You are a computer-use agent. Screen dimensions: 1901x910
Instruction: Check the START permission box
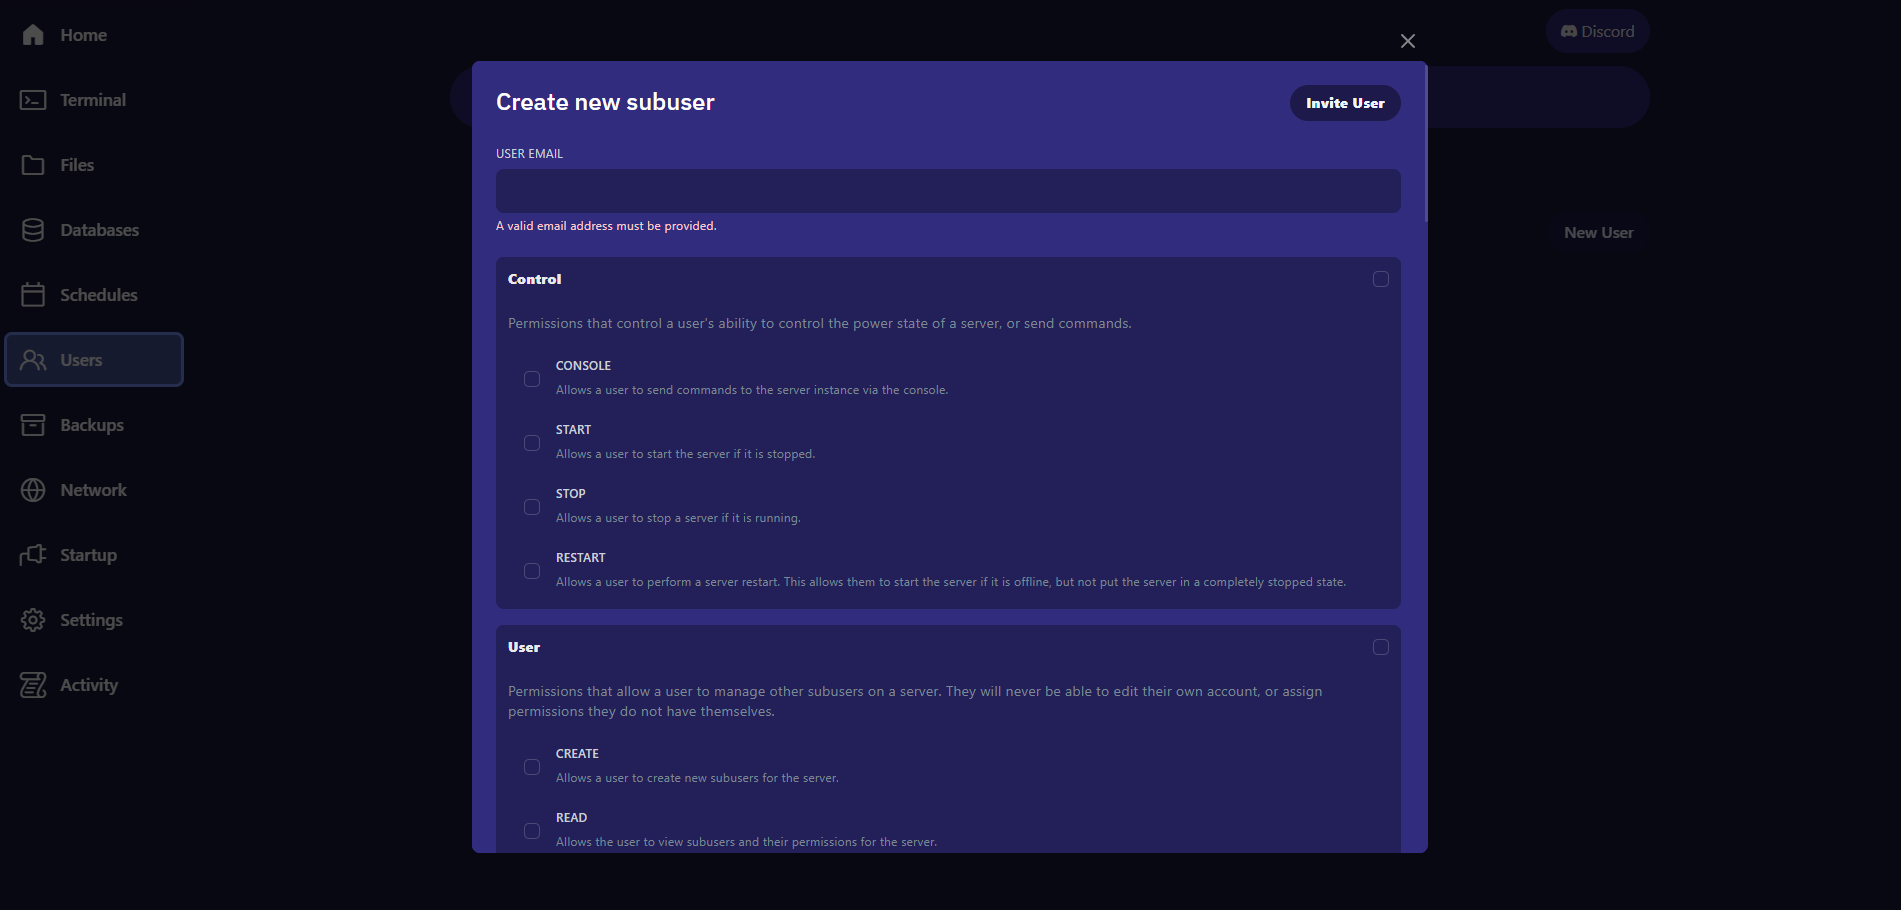click(x=532, y=443)
